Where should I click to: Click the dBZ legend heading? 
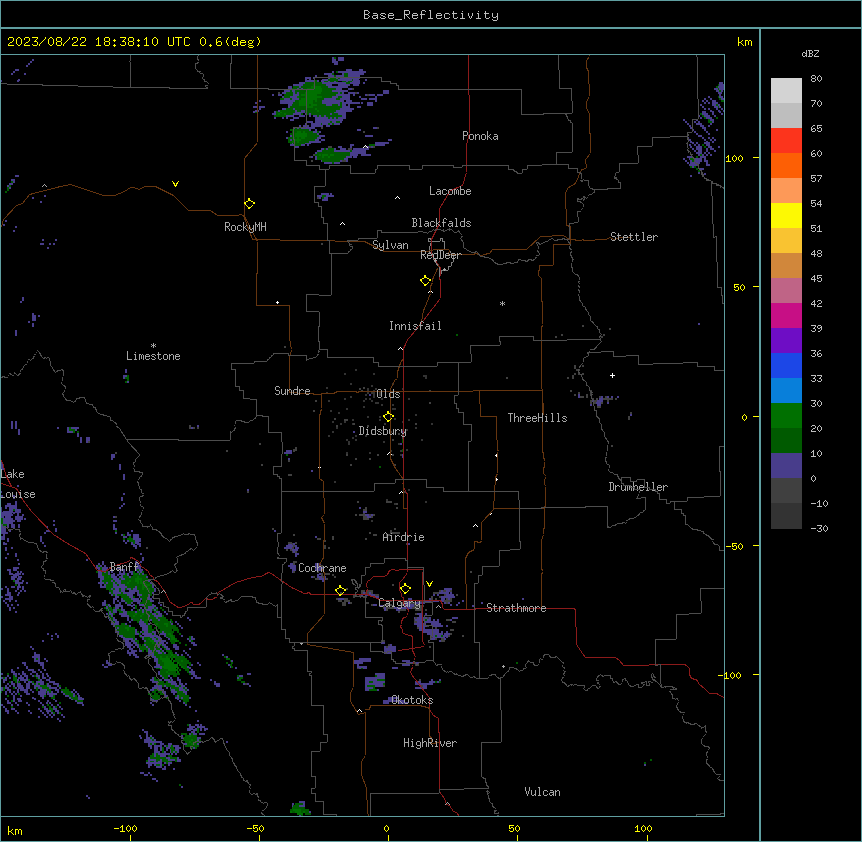(x=810, y=53)
